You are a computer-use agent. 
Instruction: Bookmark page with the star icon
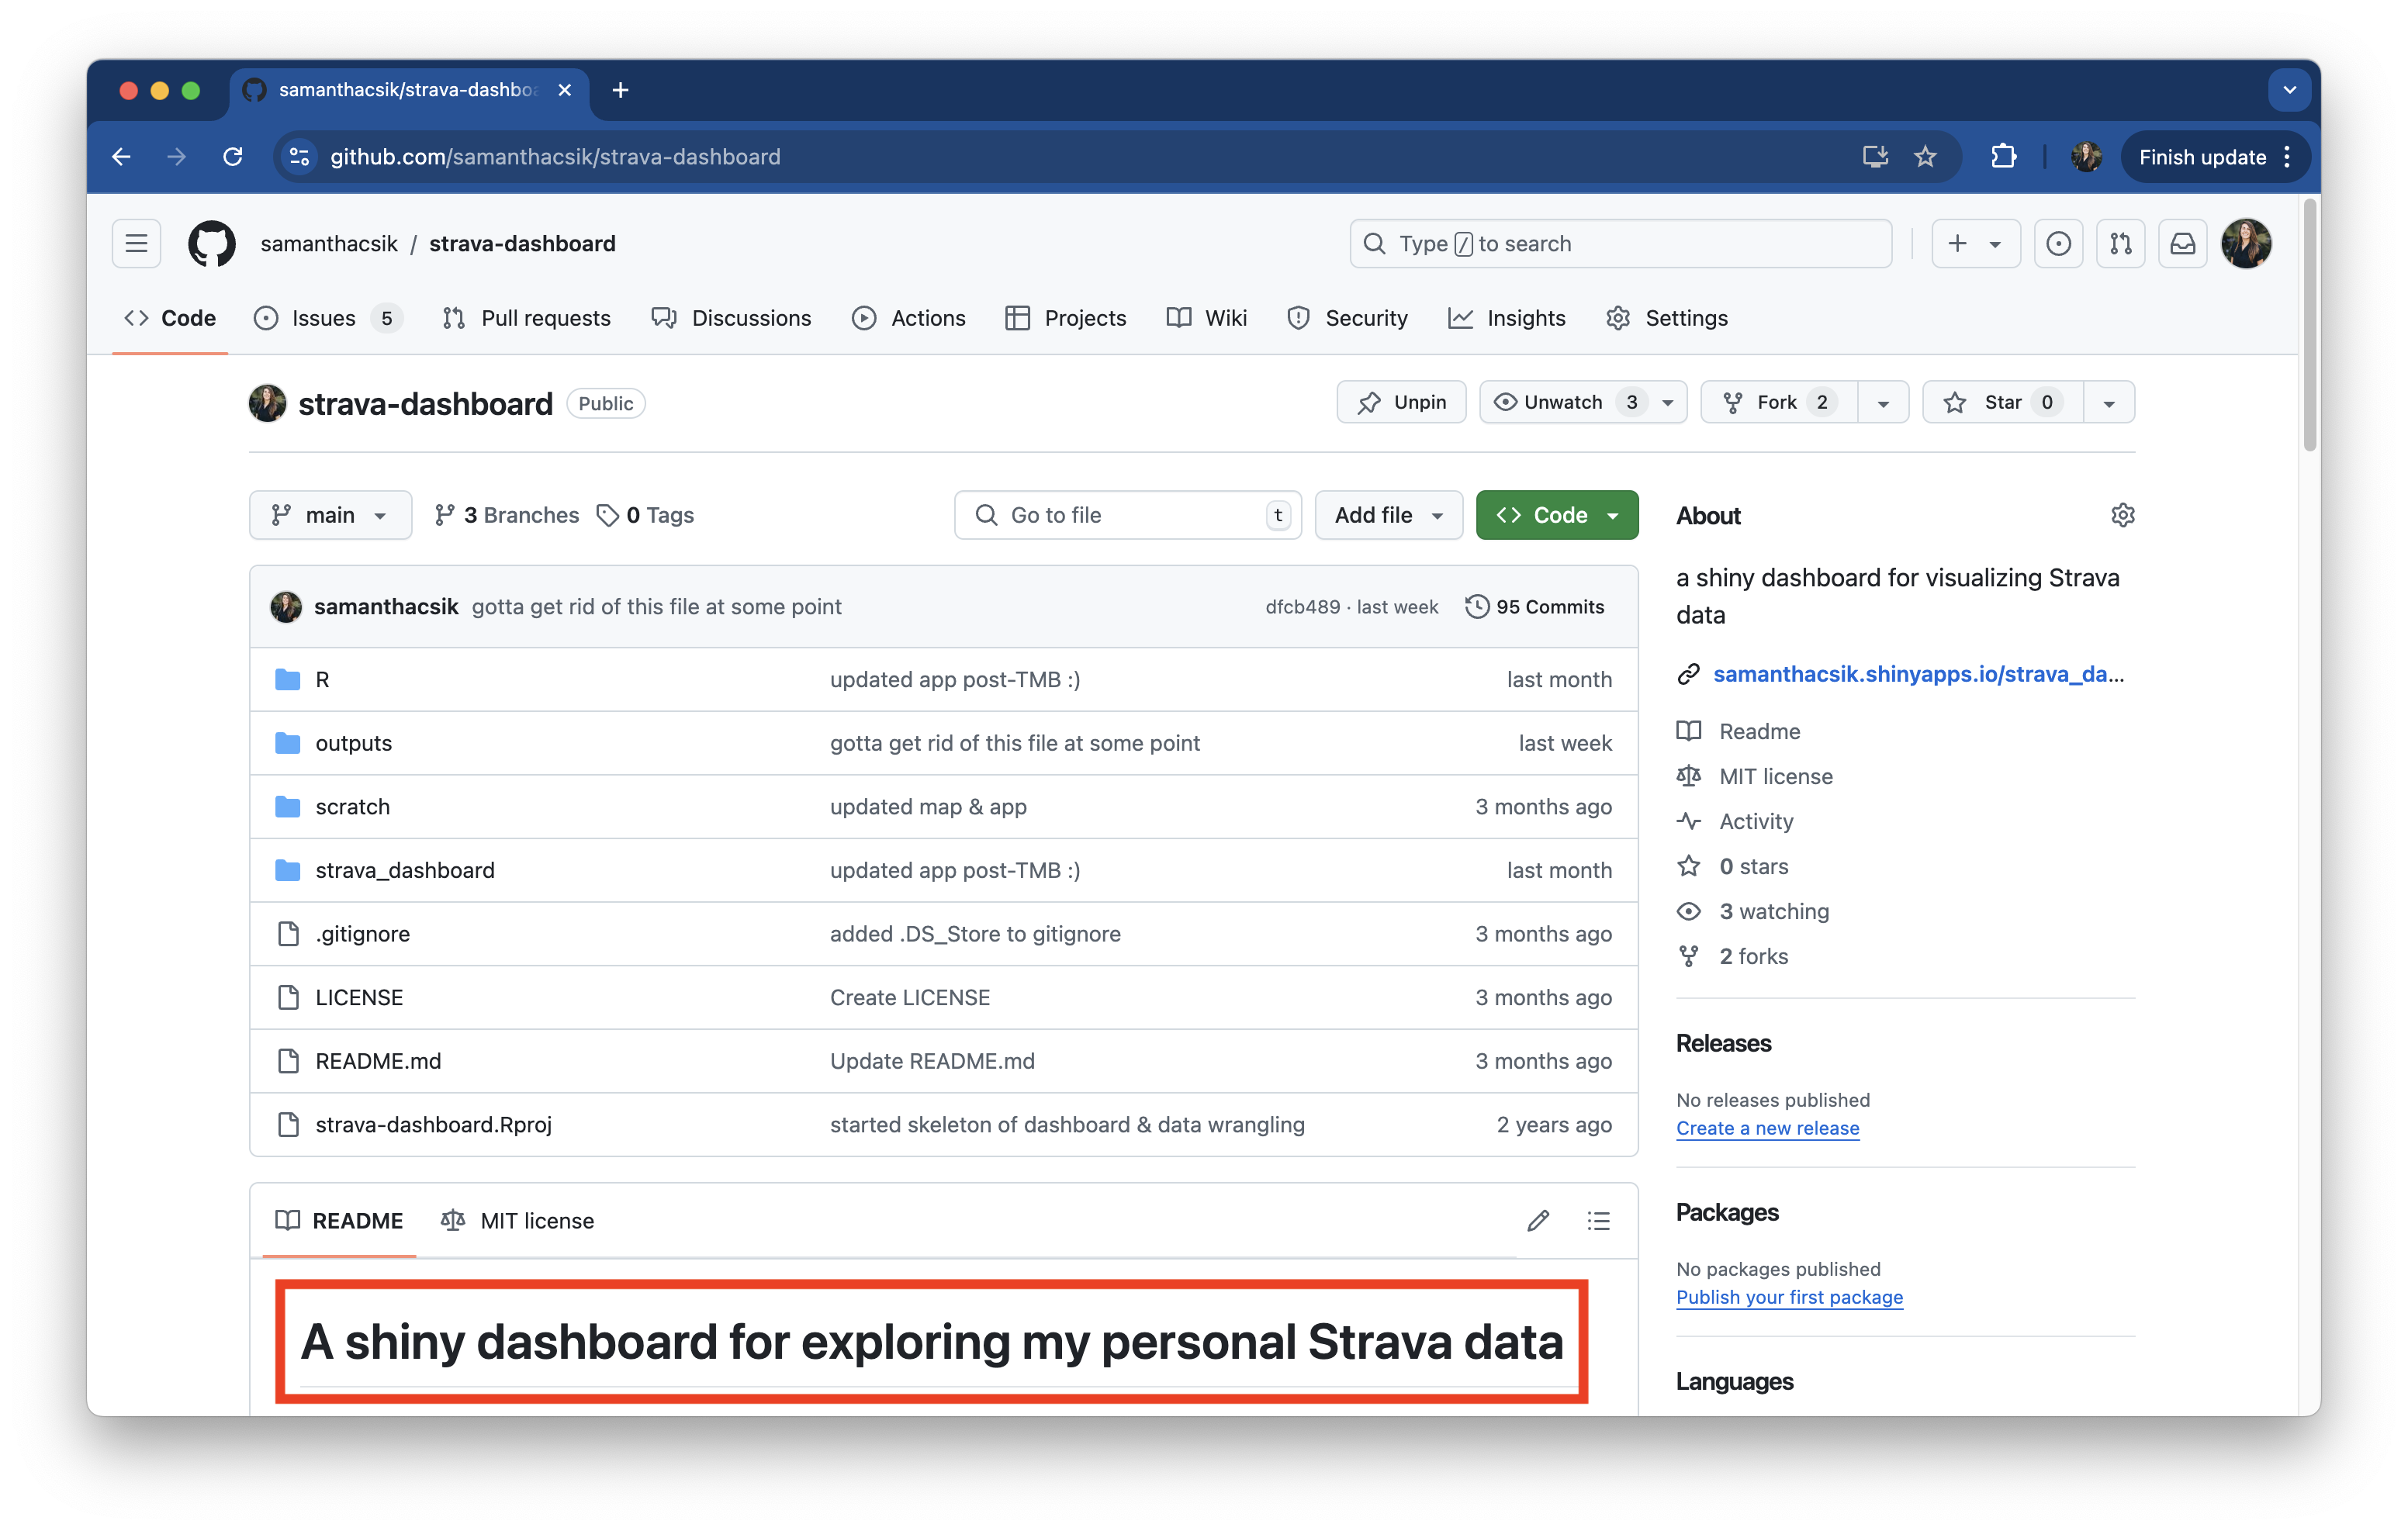coord(1925,157)
